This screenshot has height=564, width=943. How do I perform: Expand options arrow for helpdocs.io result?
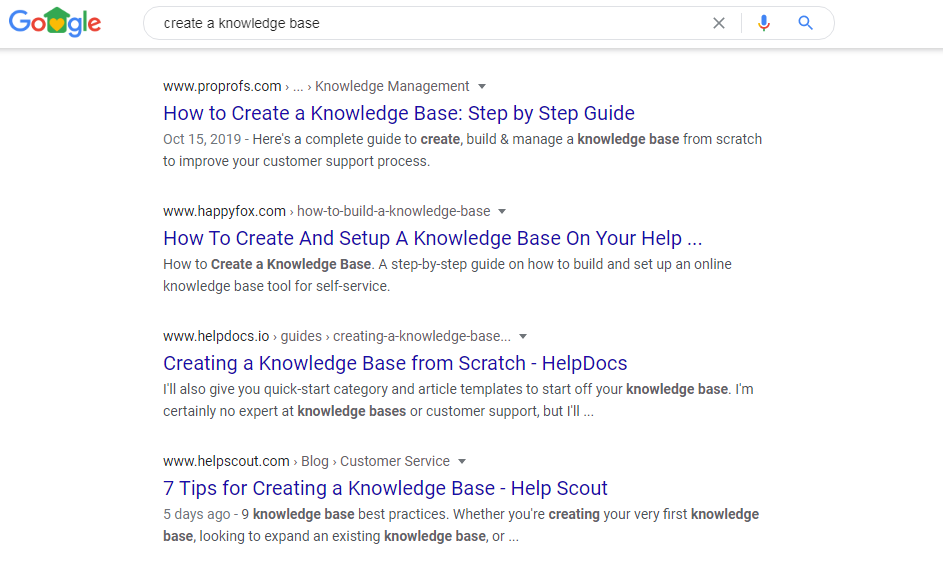[x=523, y=336]
